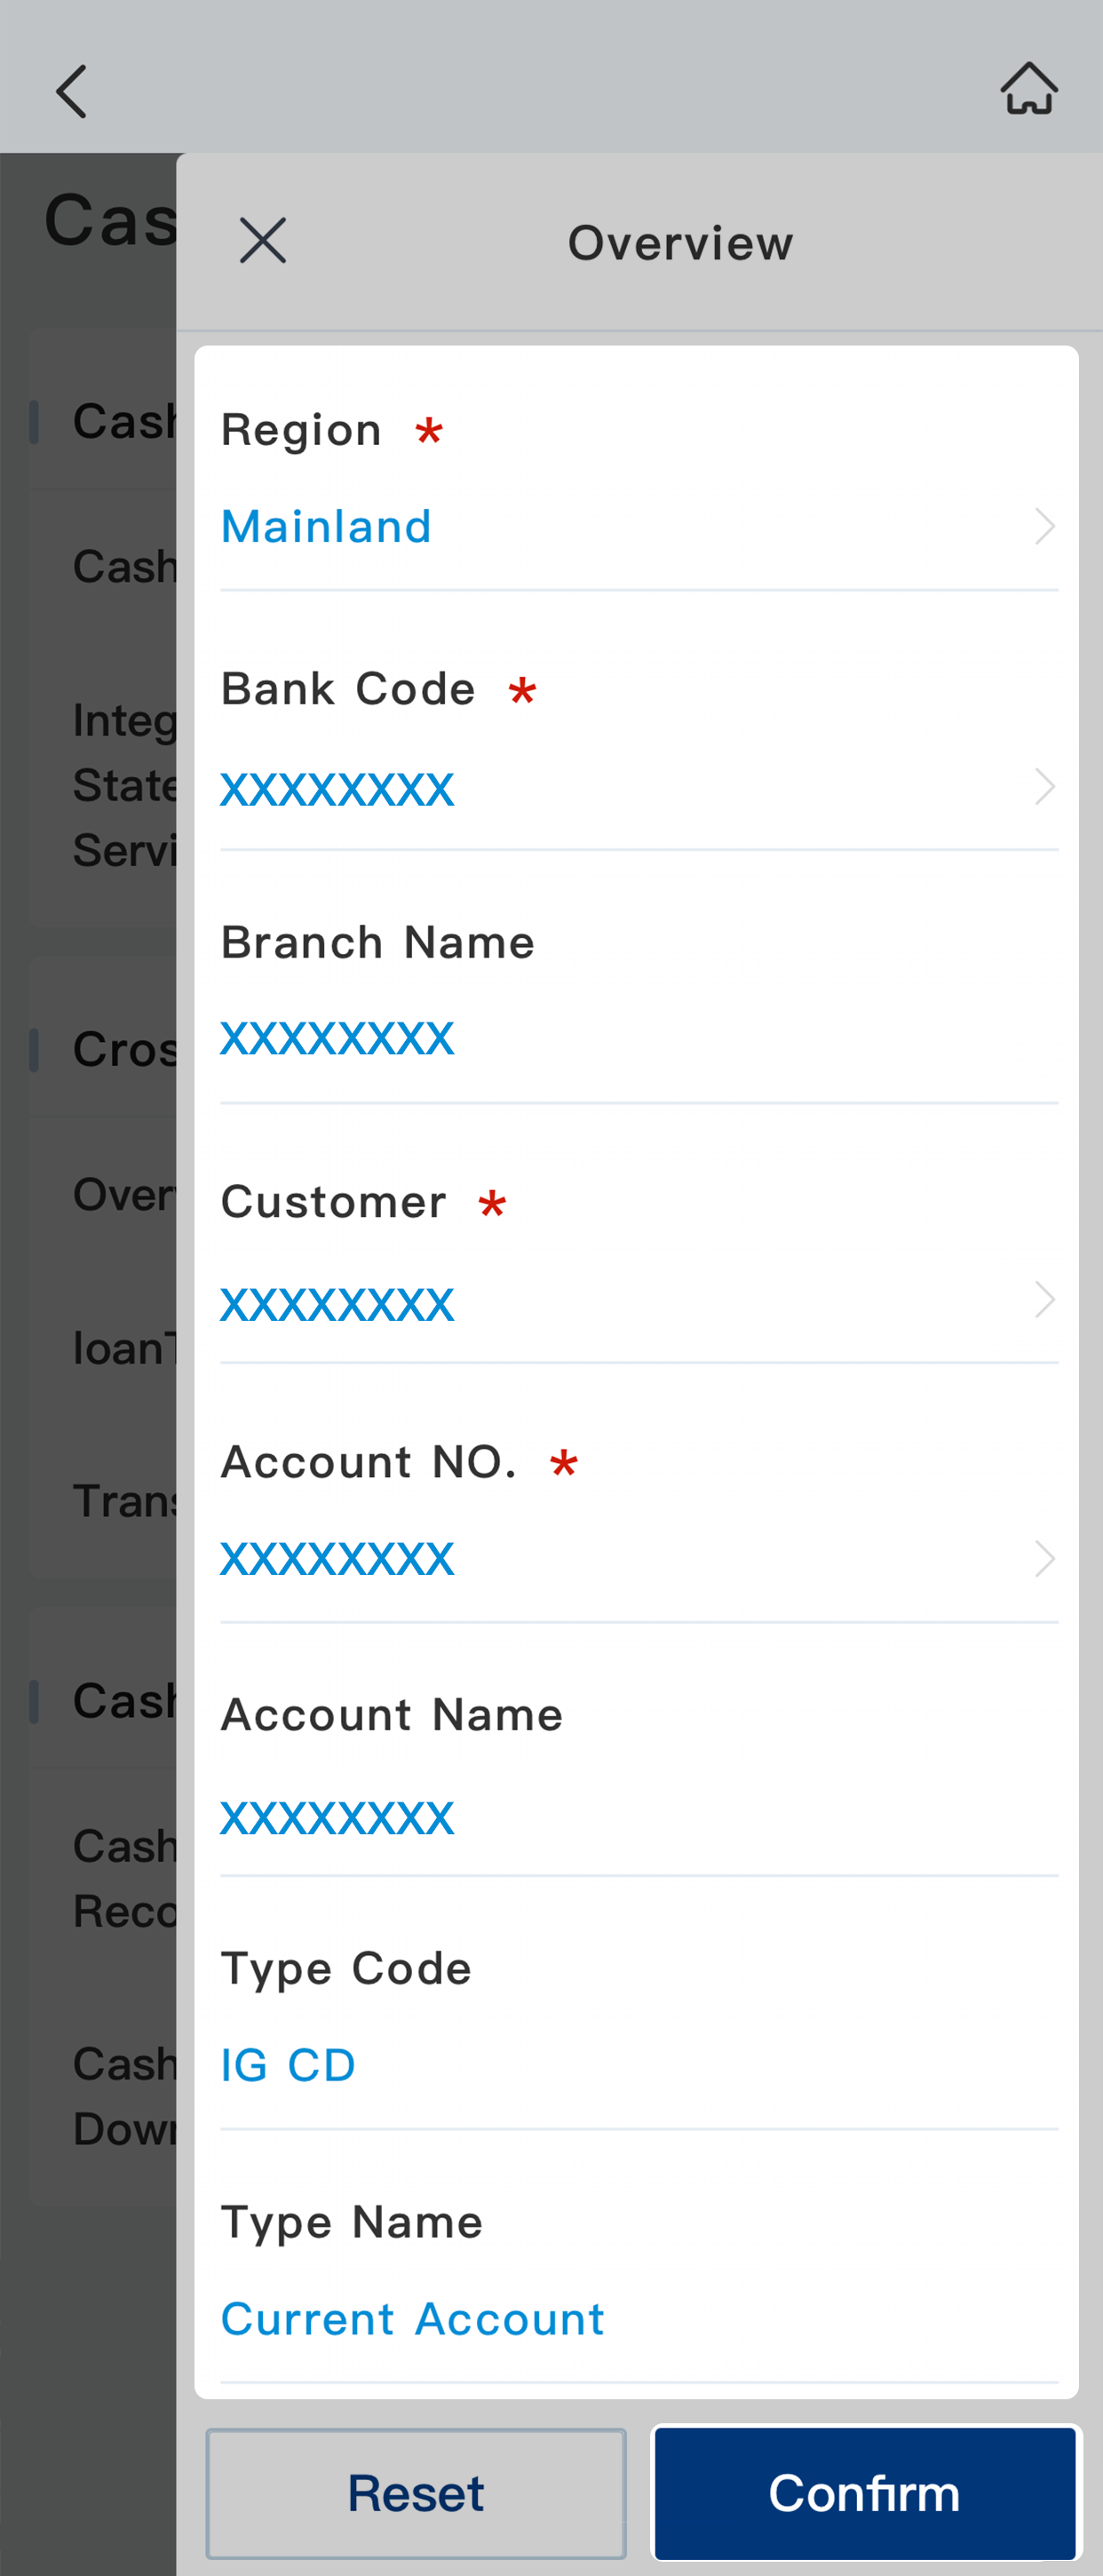The width and height of the screenshot is (1103, 2576).
Task: Select the dimmed Cross section menu item
Action: tap(125, 1049)
